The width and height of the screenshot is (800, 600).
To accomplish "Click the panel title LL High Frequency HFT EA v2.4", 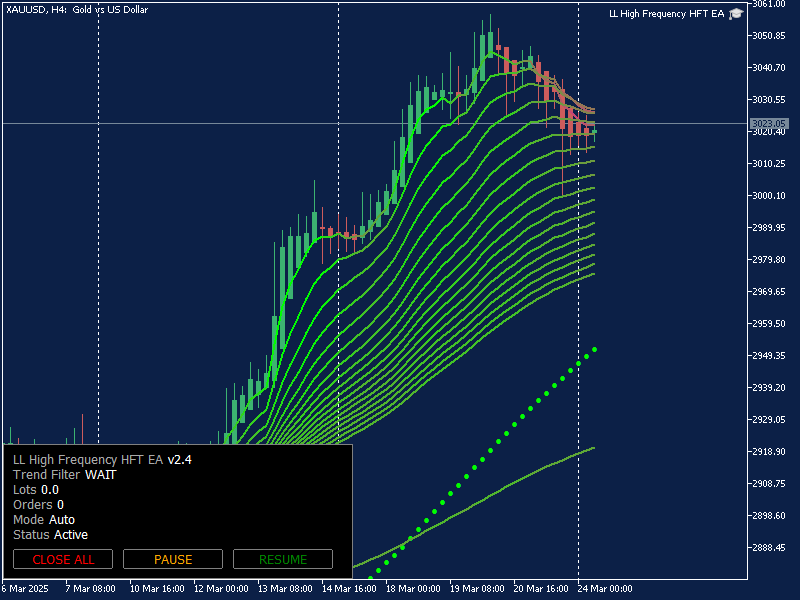I will (x=102, y=460).
